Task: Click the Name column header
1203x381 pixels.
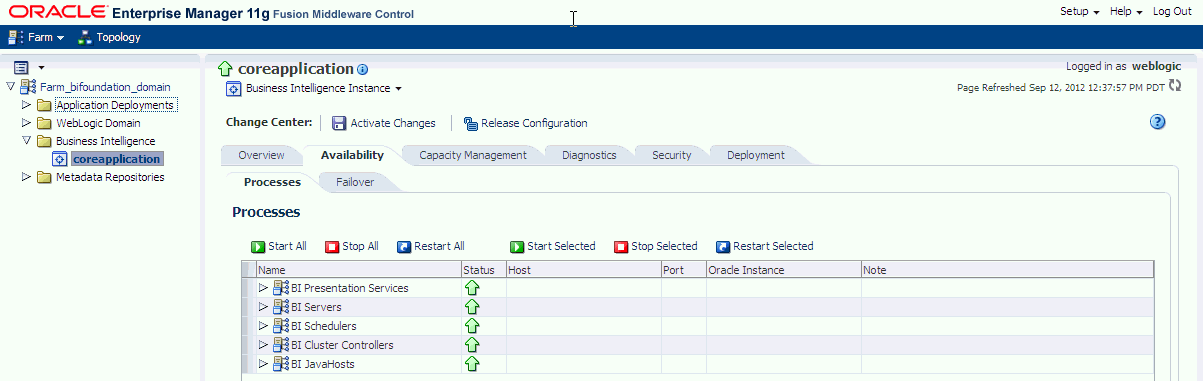Action: click(x=358, y=270)
